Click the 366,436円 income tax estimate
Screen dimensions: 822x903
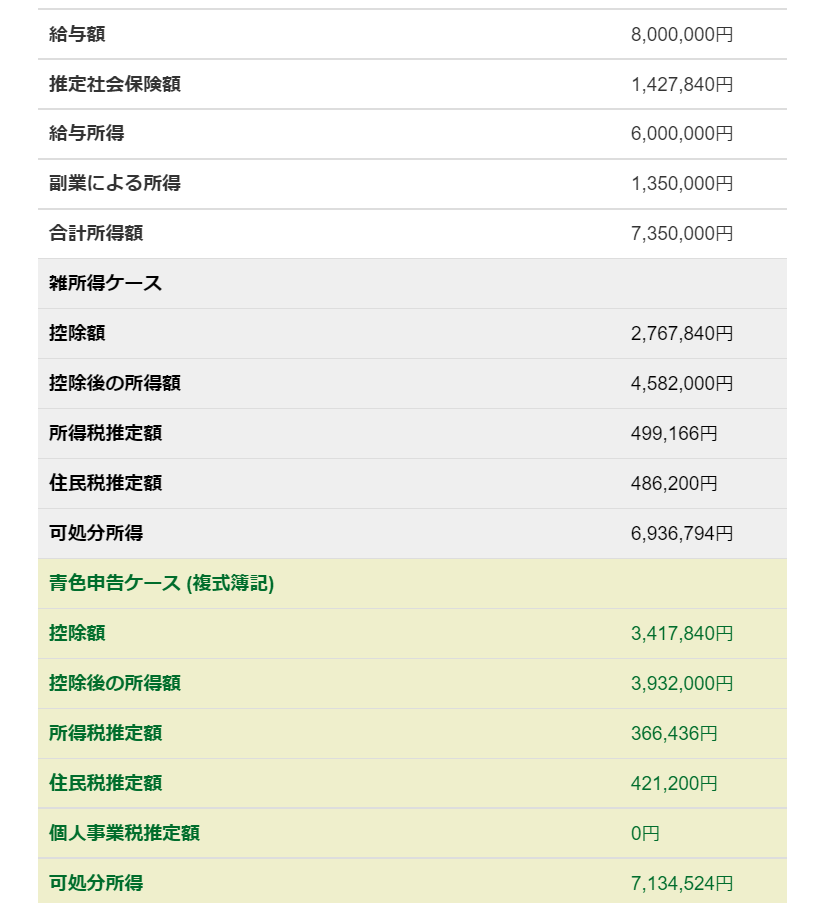click(x=673, y=734)
